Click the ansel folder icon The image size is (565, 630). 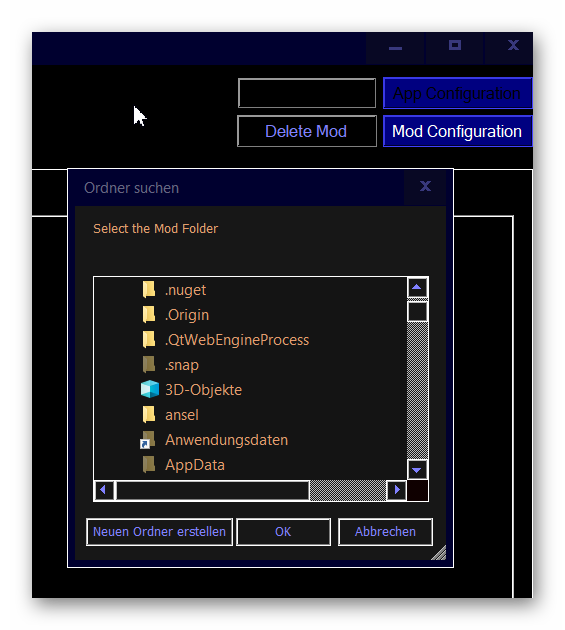pyautogui.click(x=149, y=414)
